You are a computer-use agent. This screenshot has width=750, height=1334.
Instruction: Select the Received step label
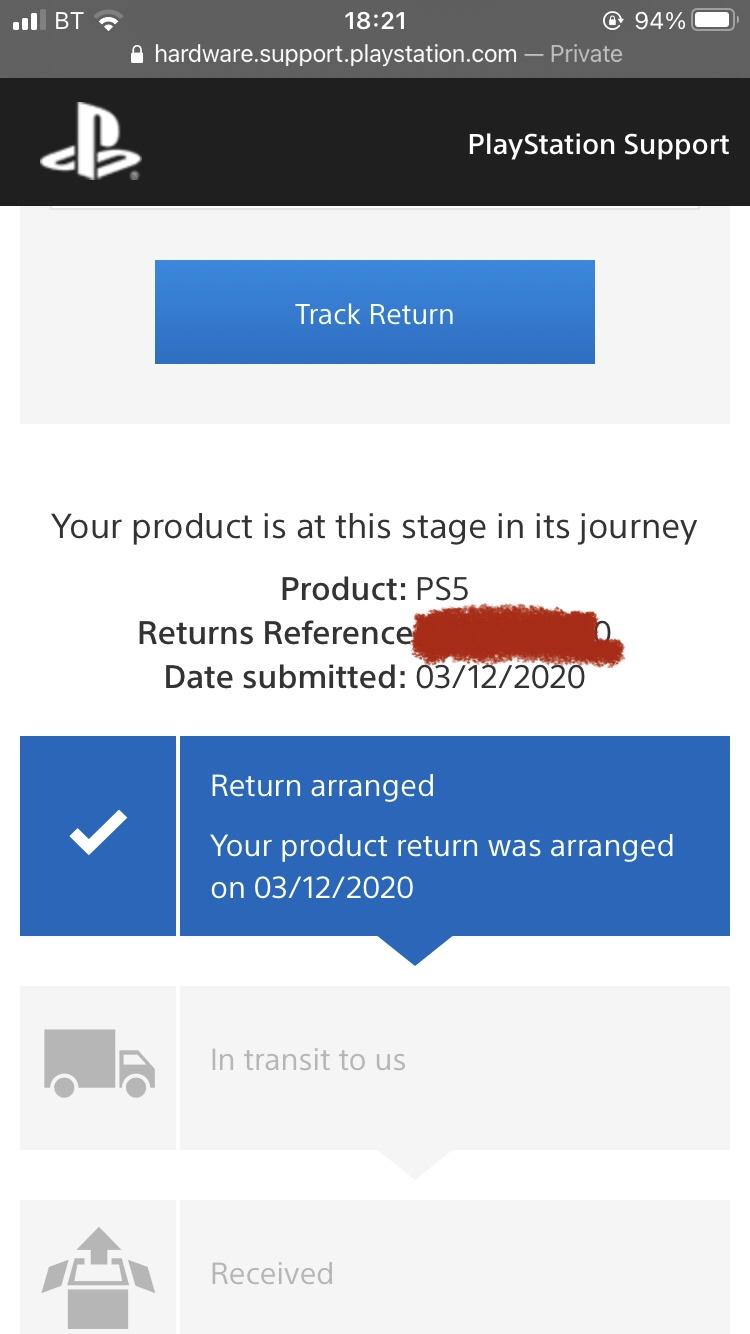(x=272, y=1274)
